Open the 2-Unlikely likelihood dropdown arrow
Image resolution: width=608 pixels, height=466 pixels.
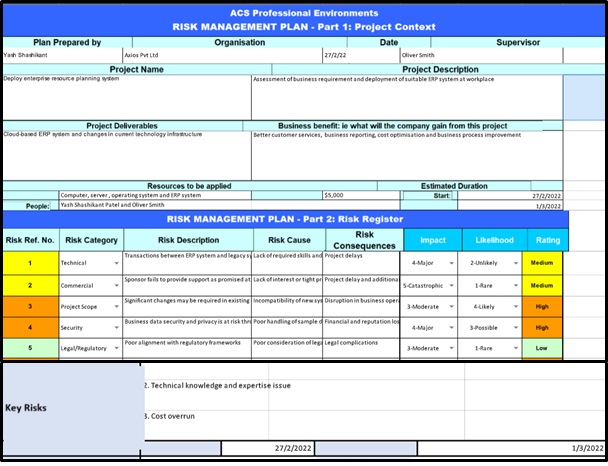pyautogui.click(x=516, y=263)
